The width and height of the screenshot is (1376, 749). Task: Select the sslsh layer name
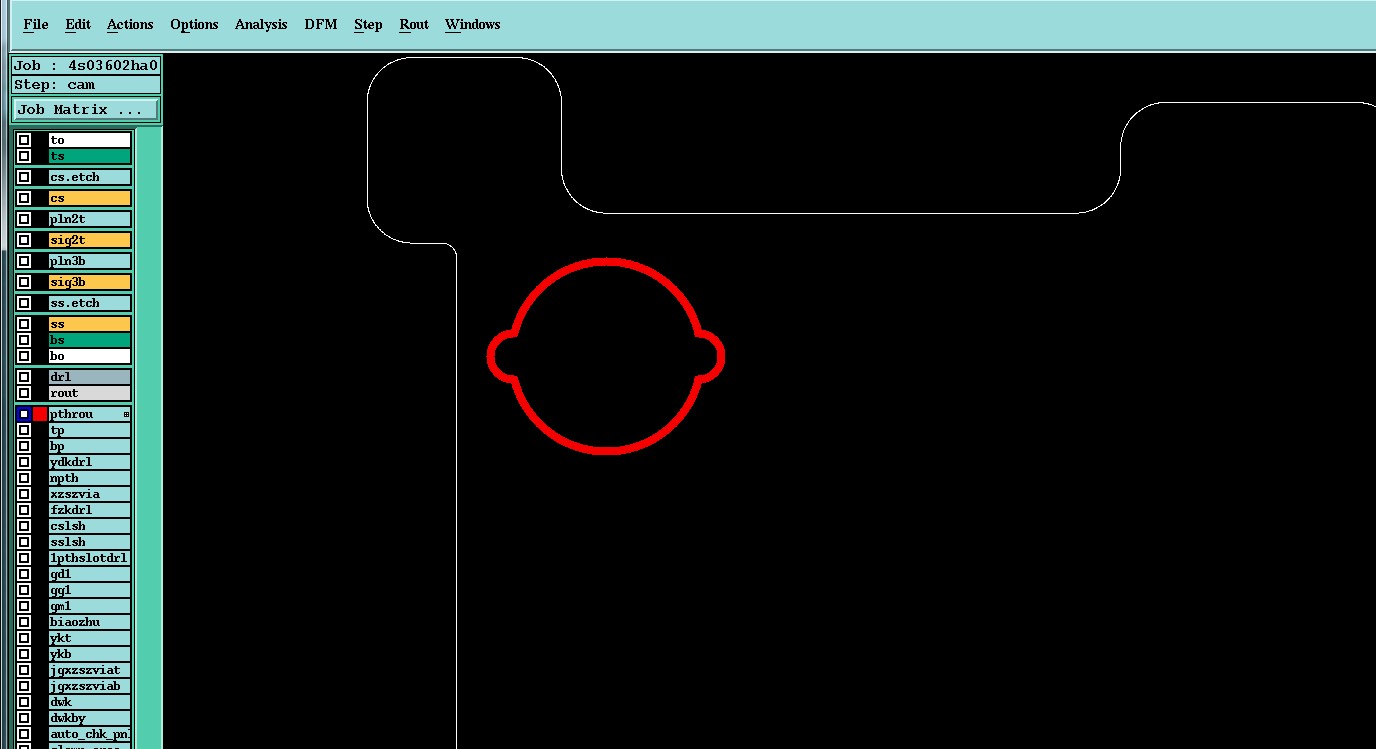click(90, 542)
